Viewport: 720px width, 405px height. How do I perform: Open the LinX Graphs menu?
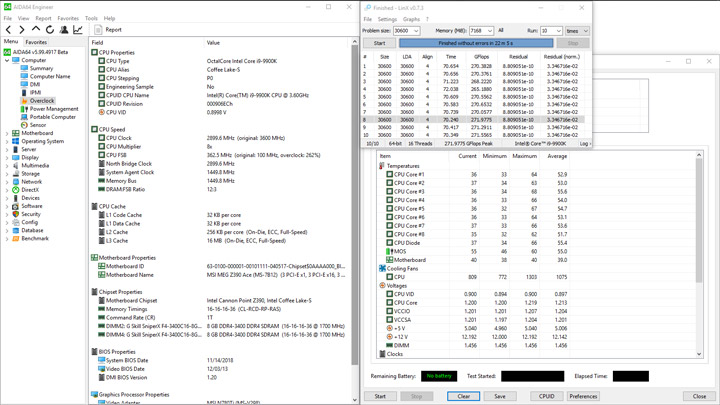[x=411, y=19]
